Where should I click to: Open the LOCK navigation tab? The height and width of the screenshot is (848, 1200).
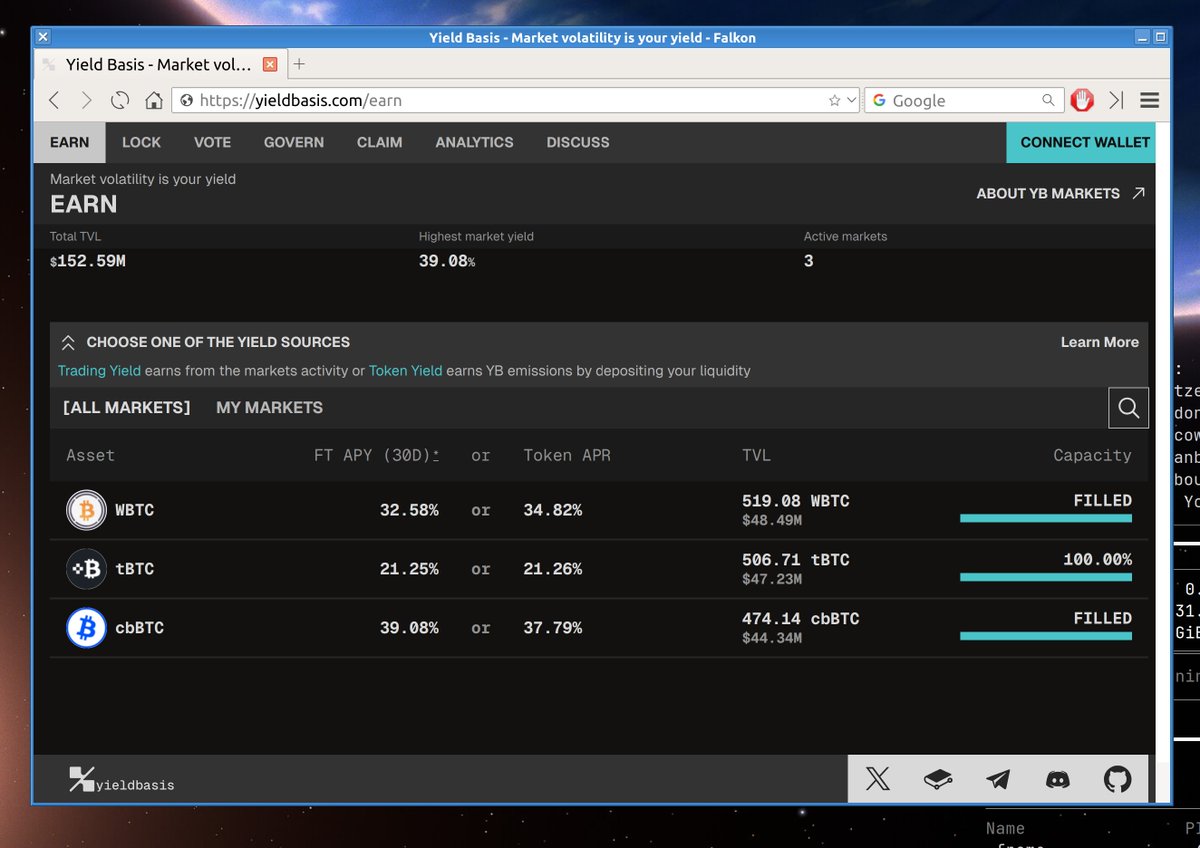click(141, 142)
